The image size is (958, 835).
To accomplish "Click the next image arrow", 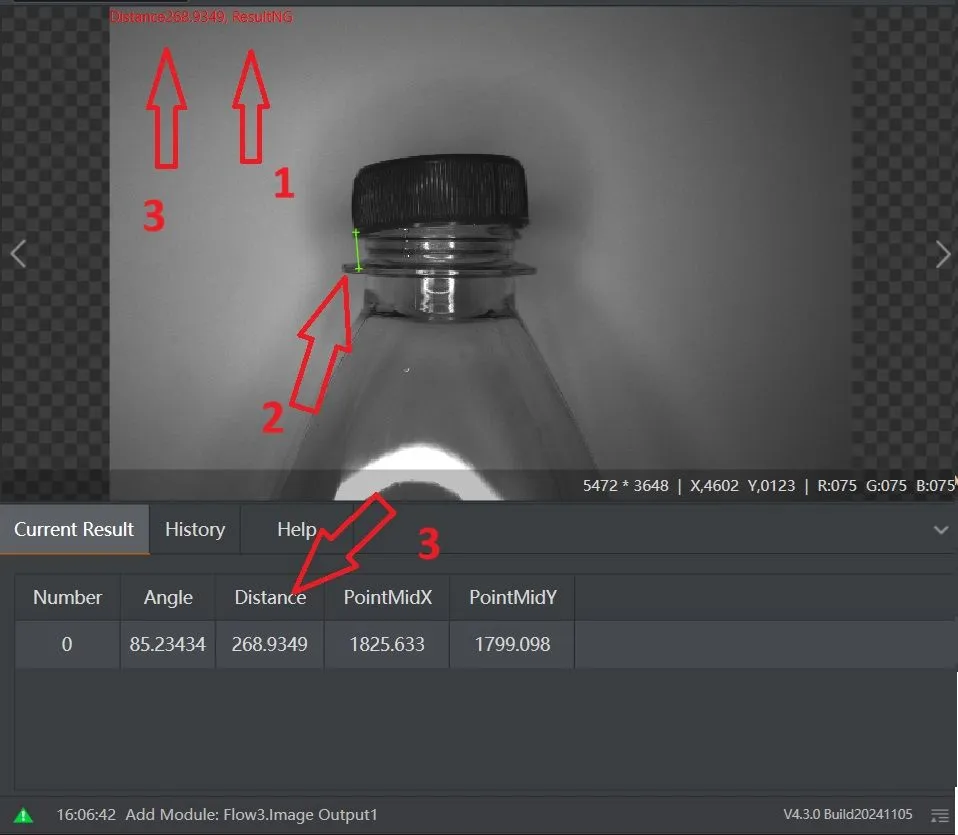I will tap(942, 254).
